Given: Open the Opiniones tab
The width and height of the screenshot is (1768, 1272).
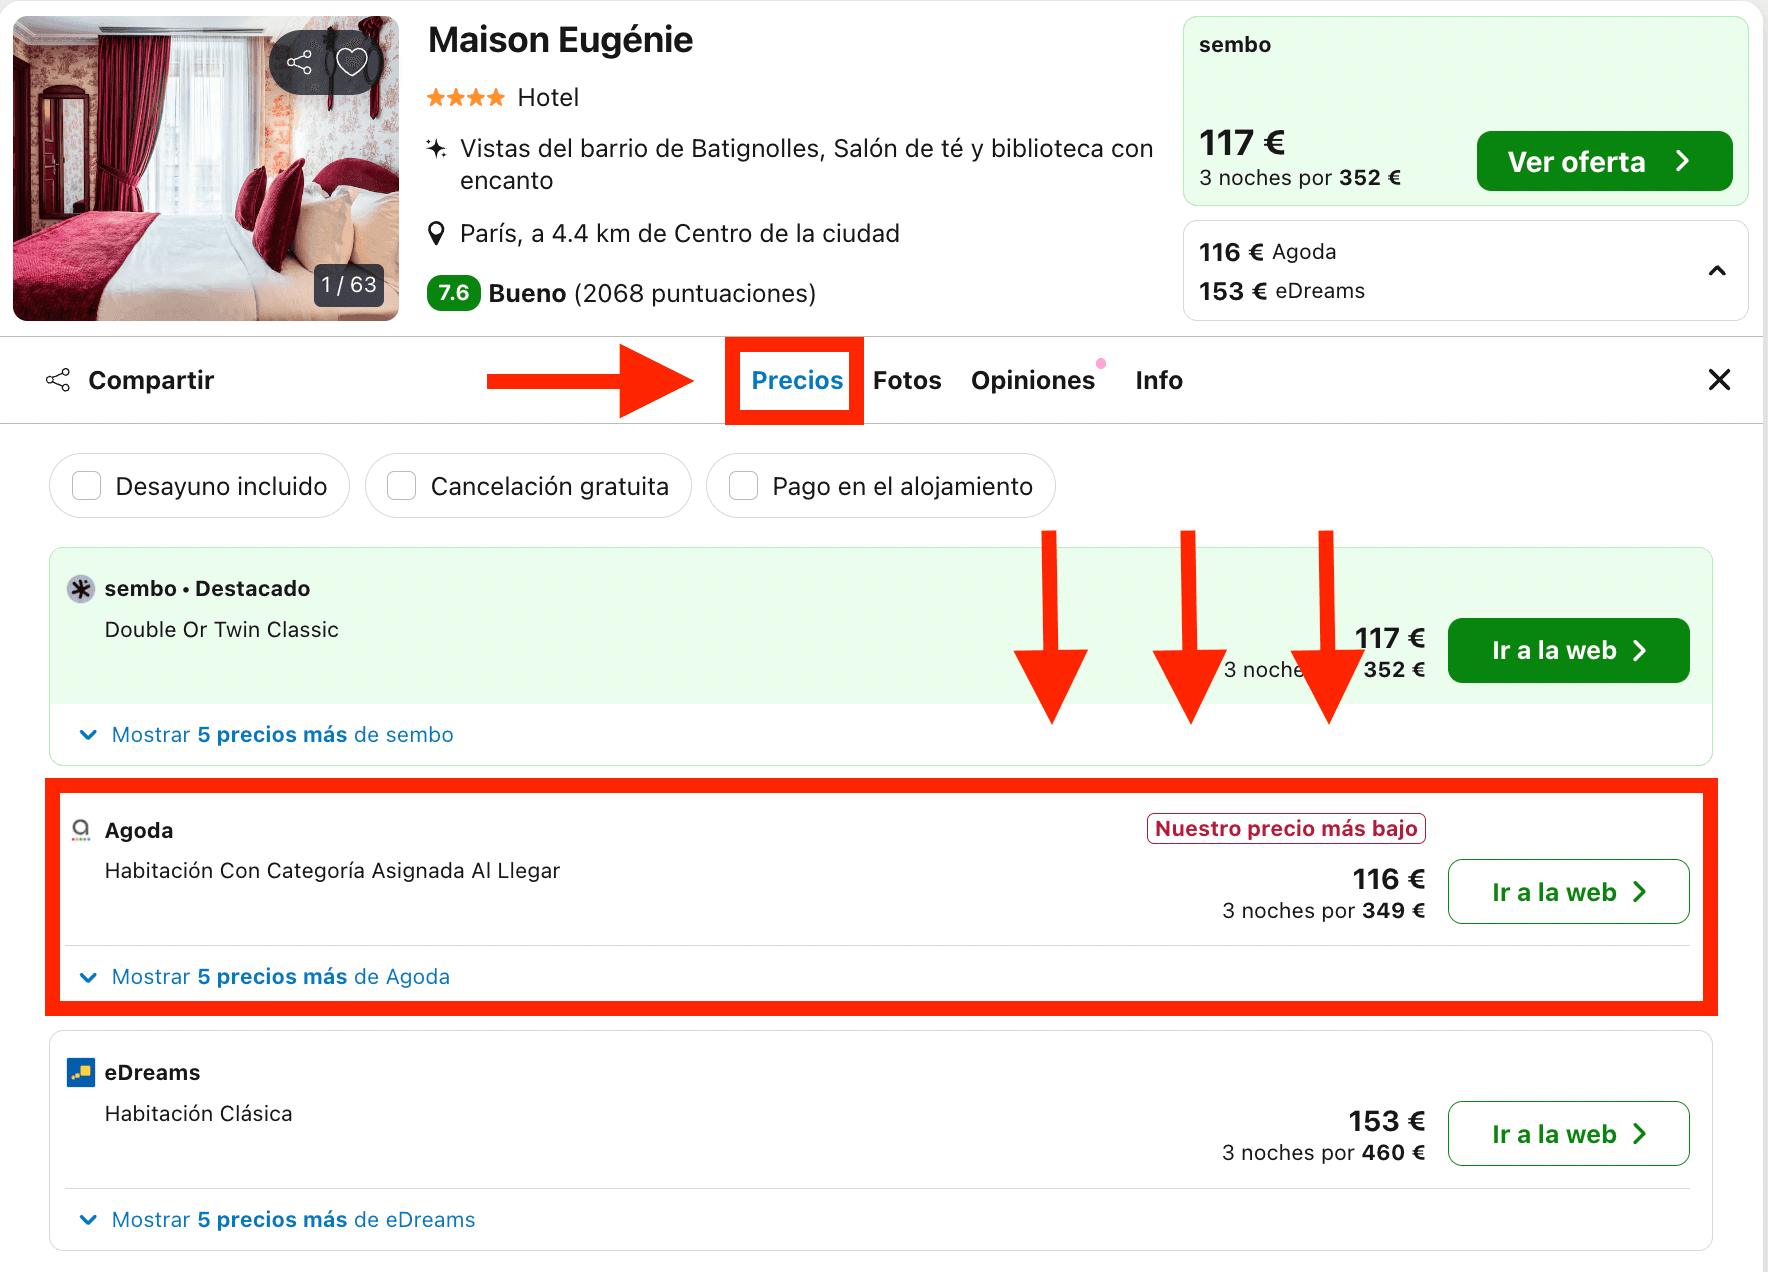Looking at the screenshot, I should pos(1033,381).
